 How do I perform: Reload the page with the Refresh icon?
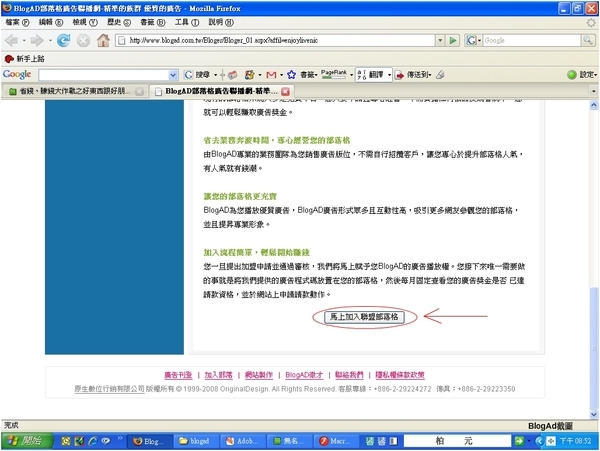coord(64,40)
